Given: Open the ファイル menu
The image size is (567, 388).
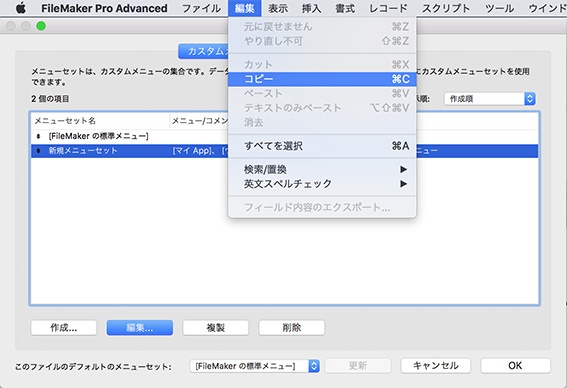Looking at the screenshot, I should coord(201,8).
